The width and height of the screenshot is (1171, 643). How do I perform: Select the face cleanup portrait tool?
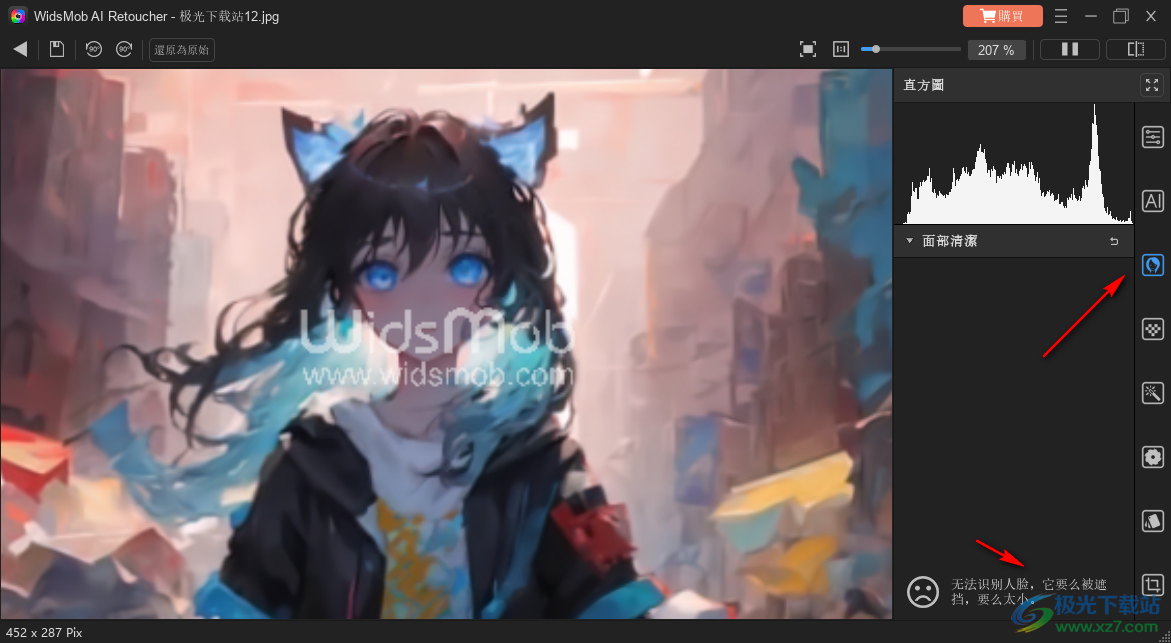(x=1153, y=264)
